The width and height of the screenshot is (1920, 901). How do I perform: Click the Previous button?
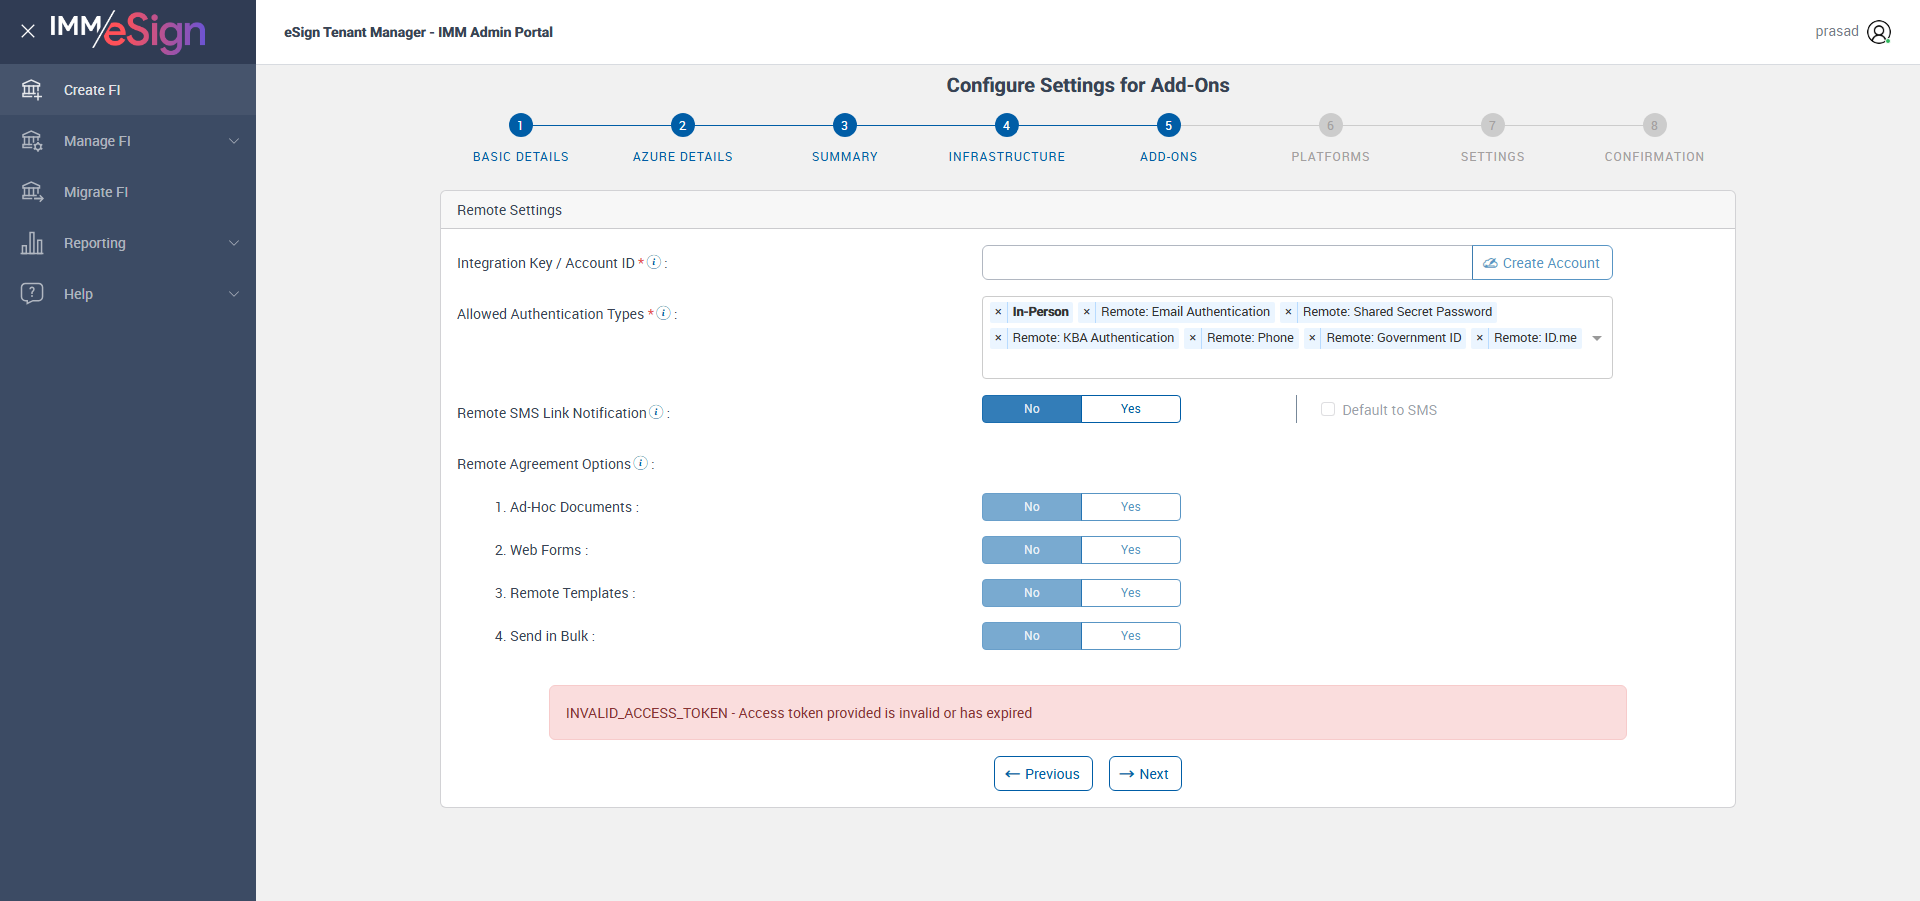pos(1043,774)
